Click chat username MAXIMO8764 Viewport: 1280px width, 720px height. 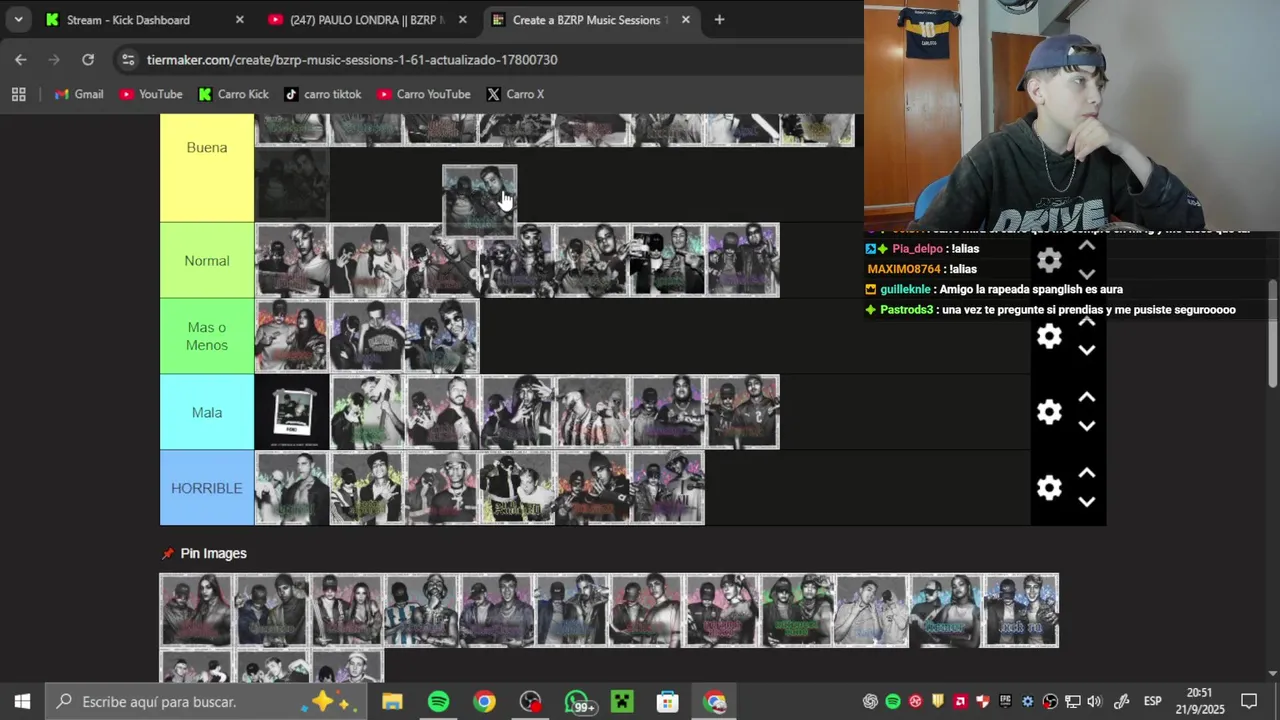[904, 269]
